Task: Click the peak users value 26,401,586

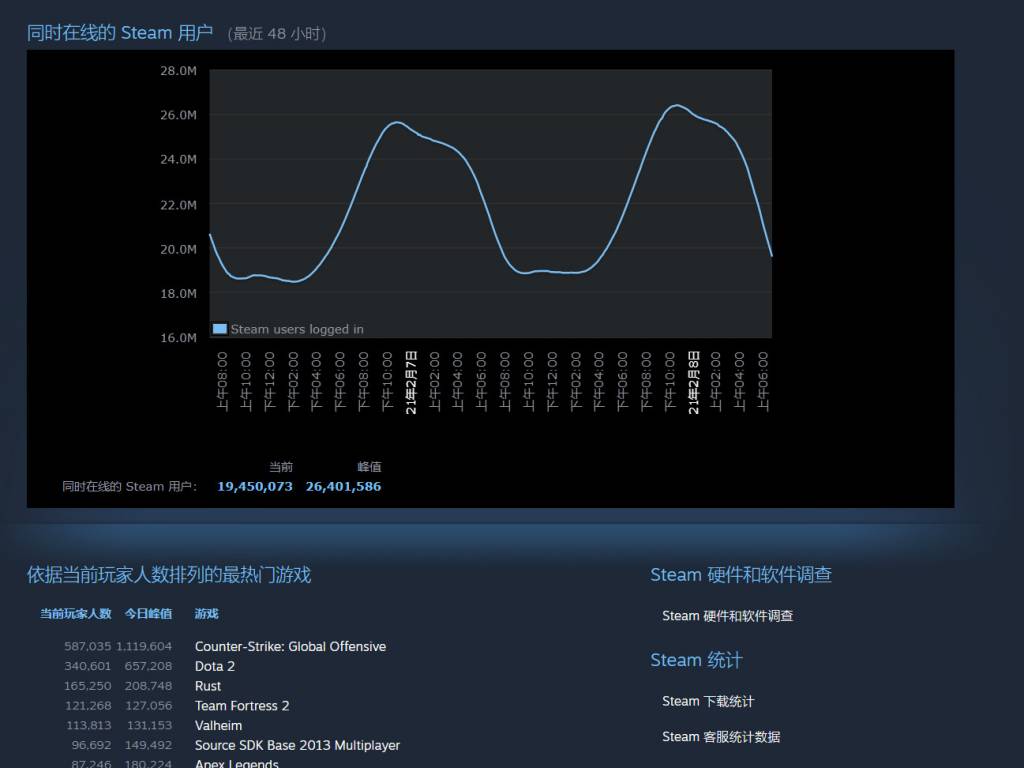Action: (344, 487)
